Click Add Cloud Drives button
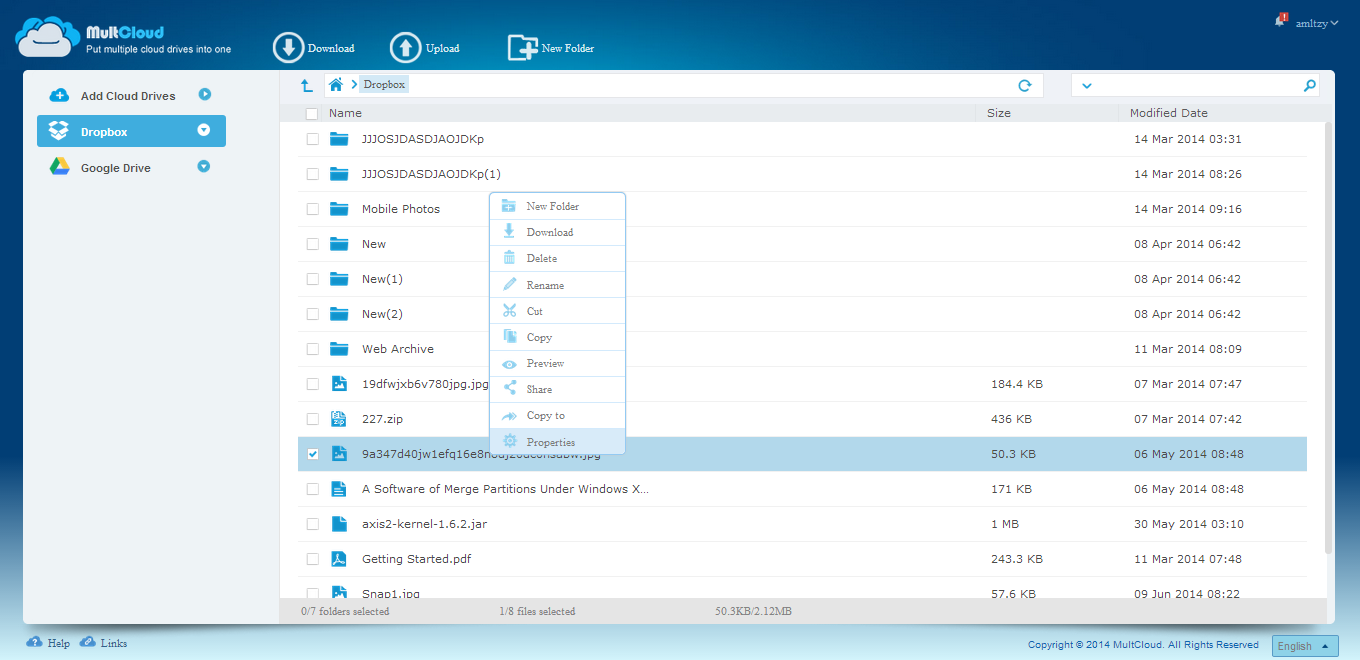 pyautogui.click(x=127, y=96)
